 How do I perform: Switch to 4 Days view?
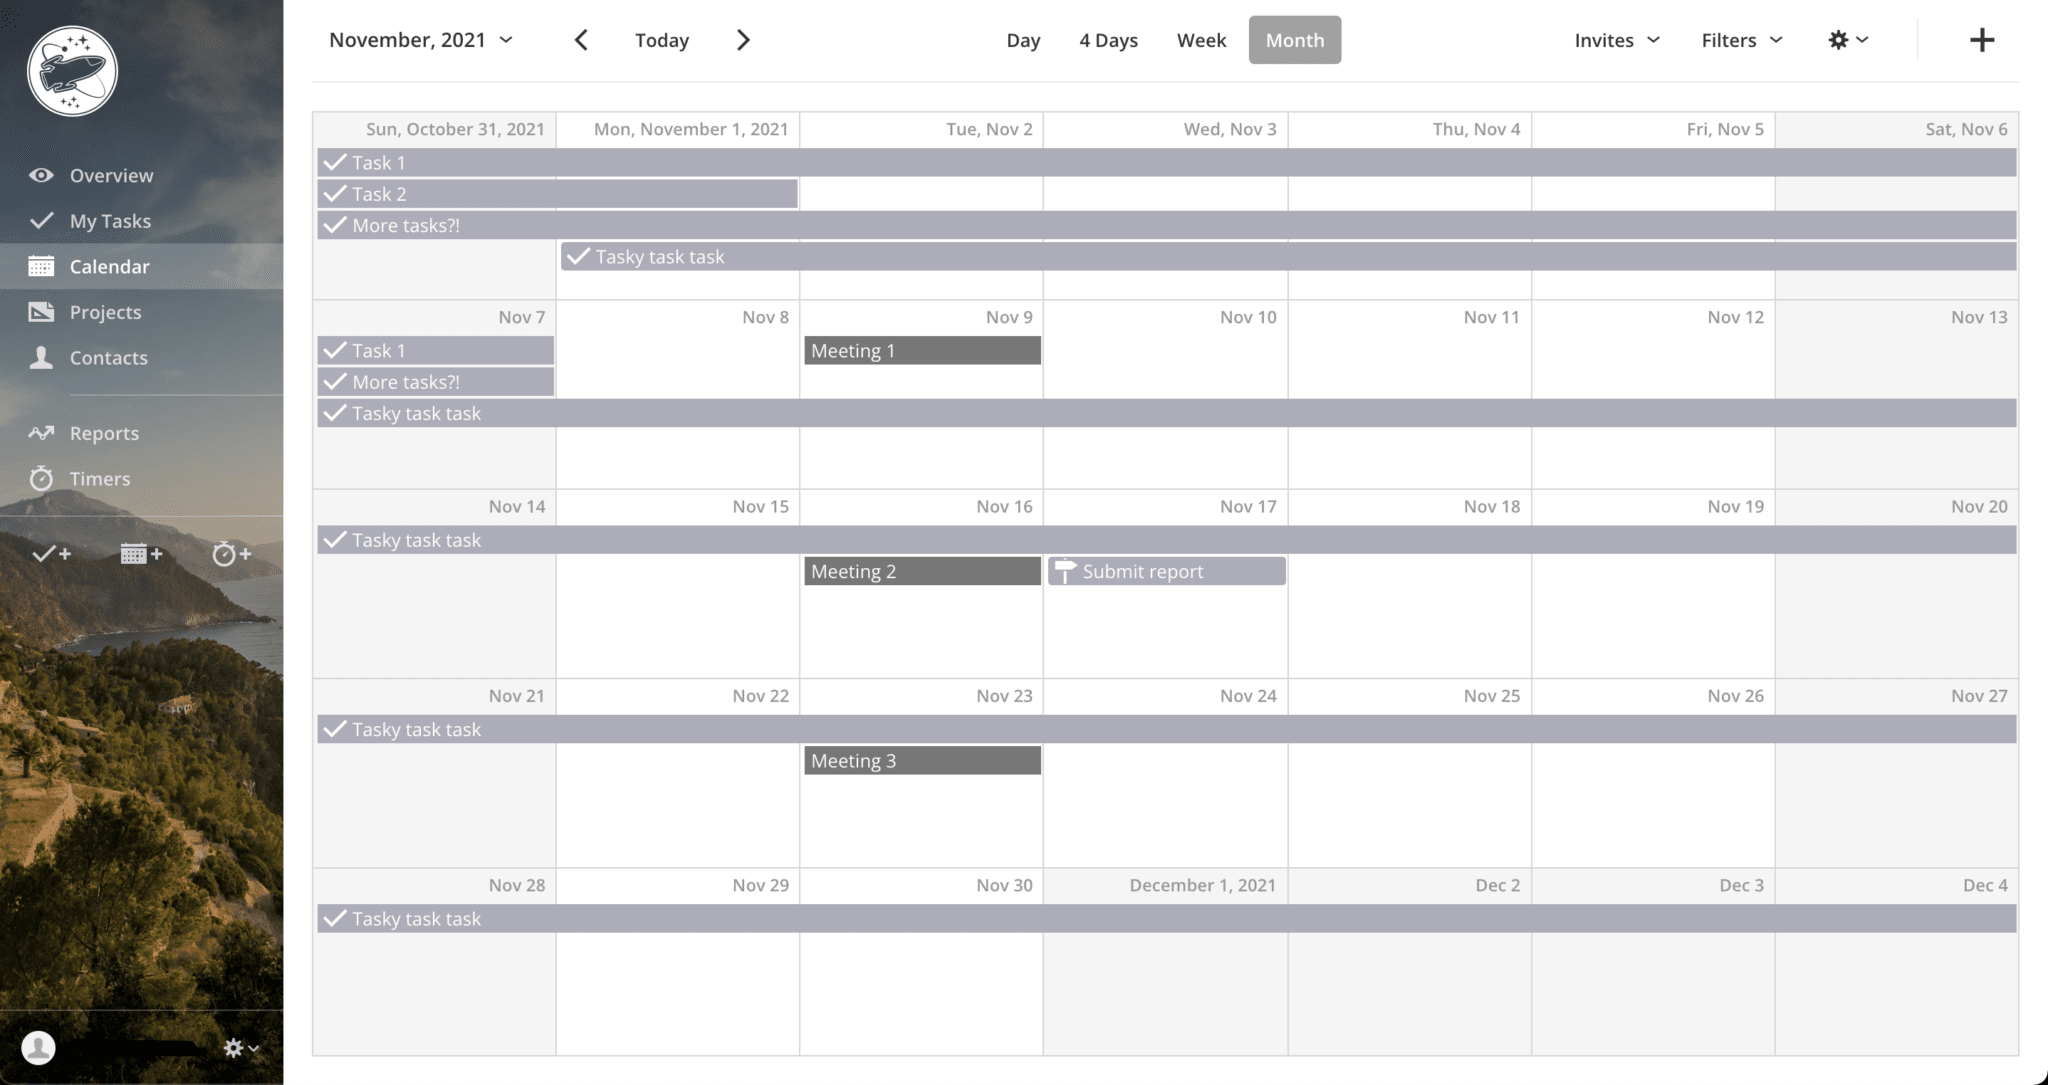pyautogui.click(x=1108, y=40)
